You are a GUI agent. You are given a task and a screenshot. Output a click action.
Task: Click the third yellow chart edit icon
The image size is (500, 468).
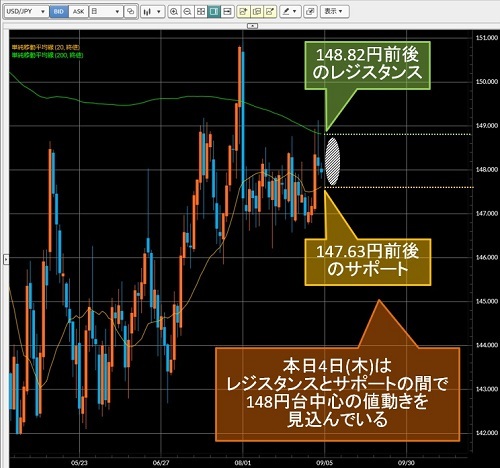click(x=270, y=12)
